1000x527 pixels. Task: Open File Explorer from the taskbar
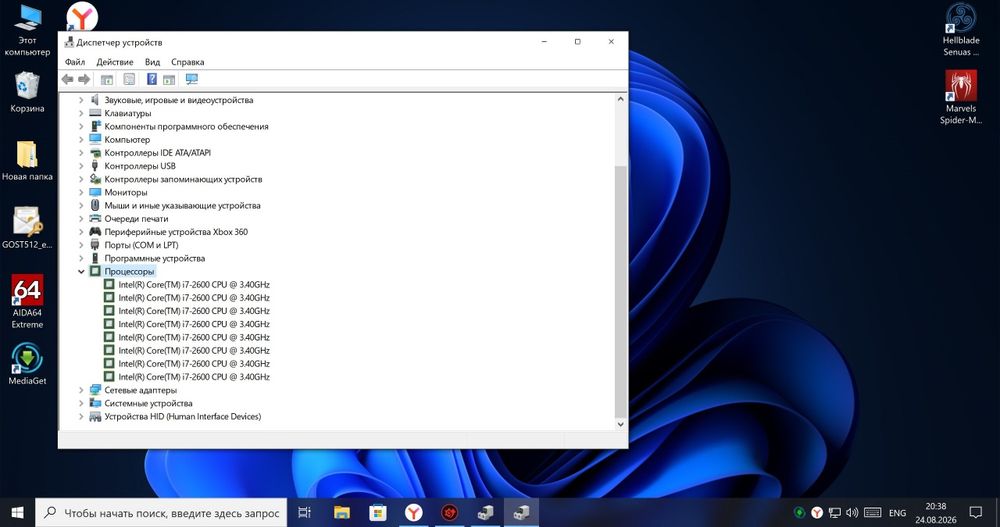pyautogui.click(x=342, y=512)
